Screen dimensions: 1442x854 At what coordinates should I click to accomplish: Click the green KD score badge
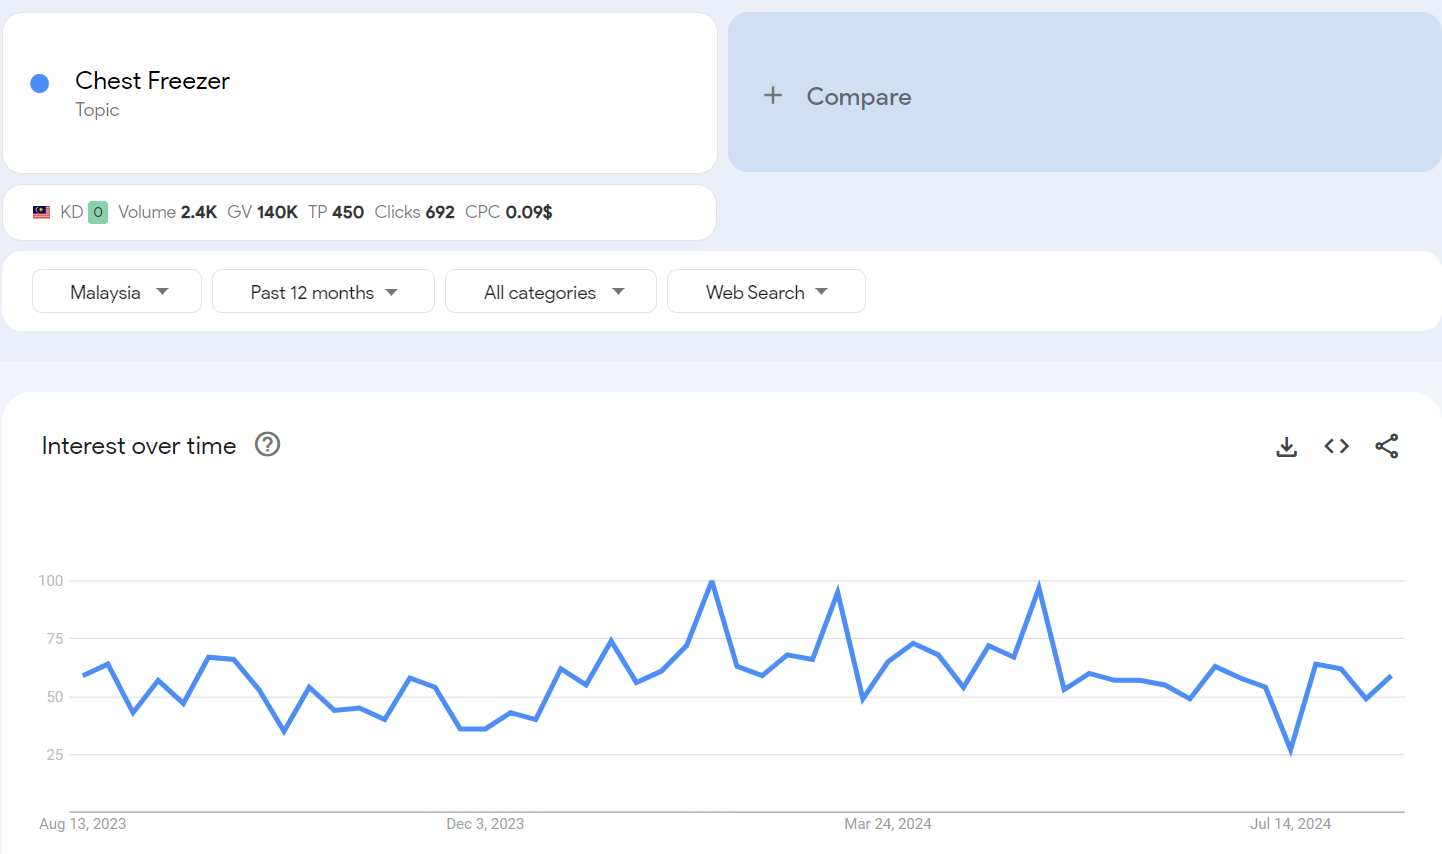click(98, 212)
